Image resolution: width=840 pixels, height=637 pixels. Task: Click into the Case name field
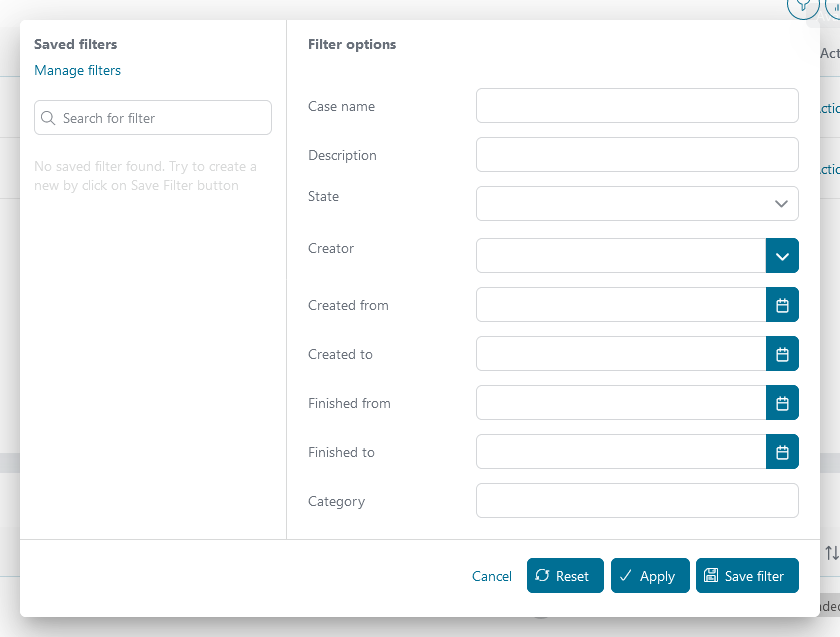click(x=637, y=106)
